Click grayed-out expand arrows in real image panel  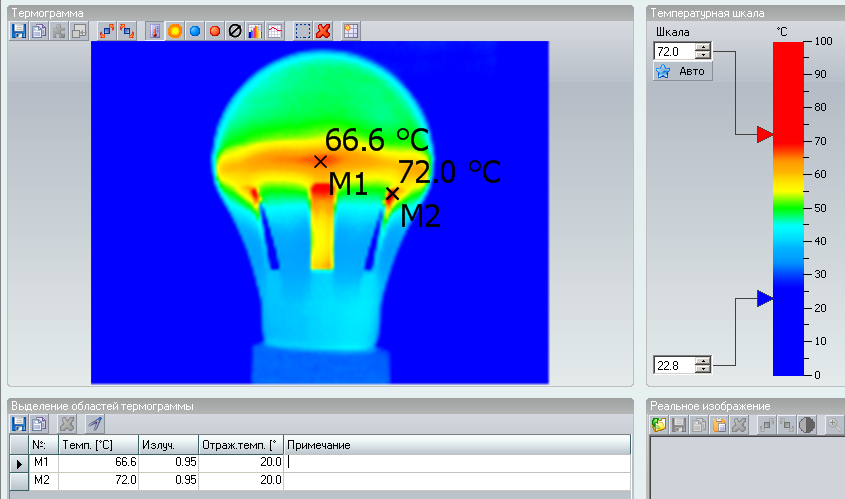[767, 425]
